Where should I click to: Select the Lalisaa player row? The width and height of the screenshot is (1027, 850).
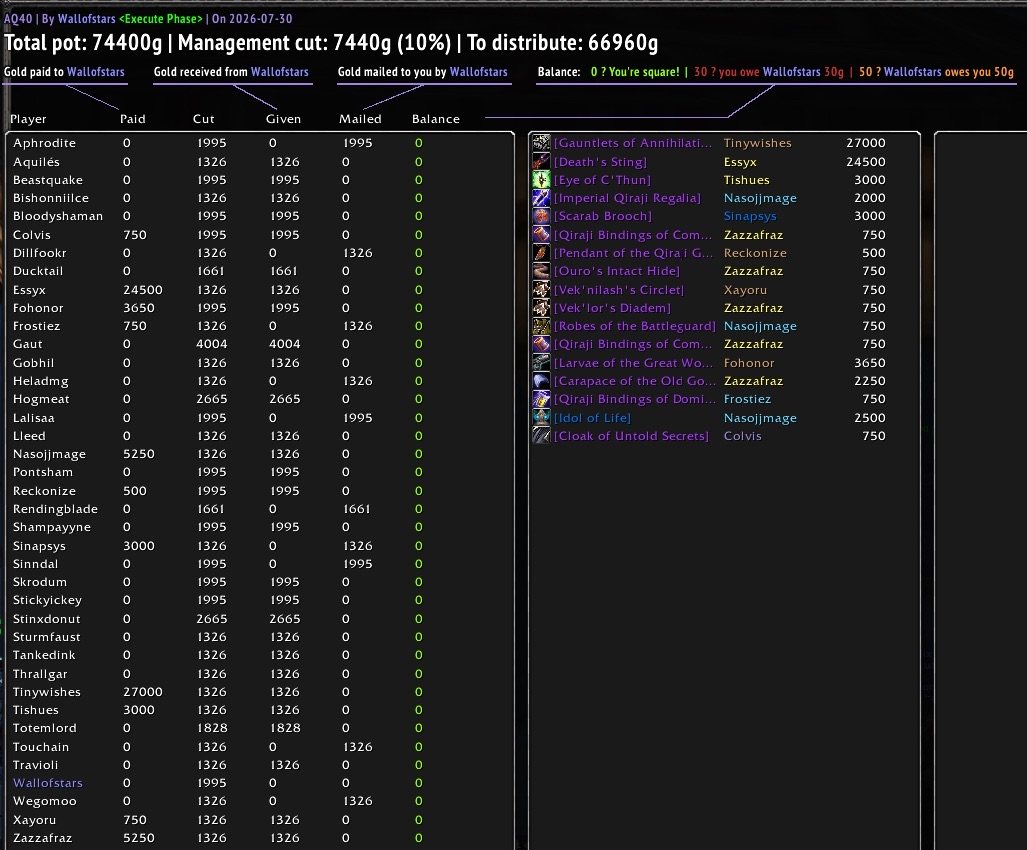coord(260,418)
